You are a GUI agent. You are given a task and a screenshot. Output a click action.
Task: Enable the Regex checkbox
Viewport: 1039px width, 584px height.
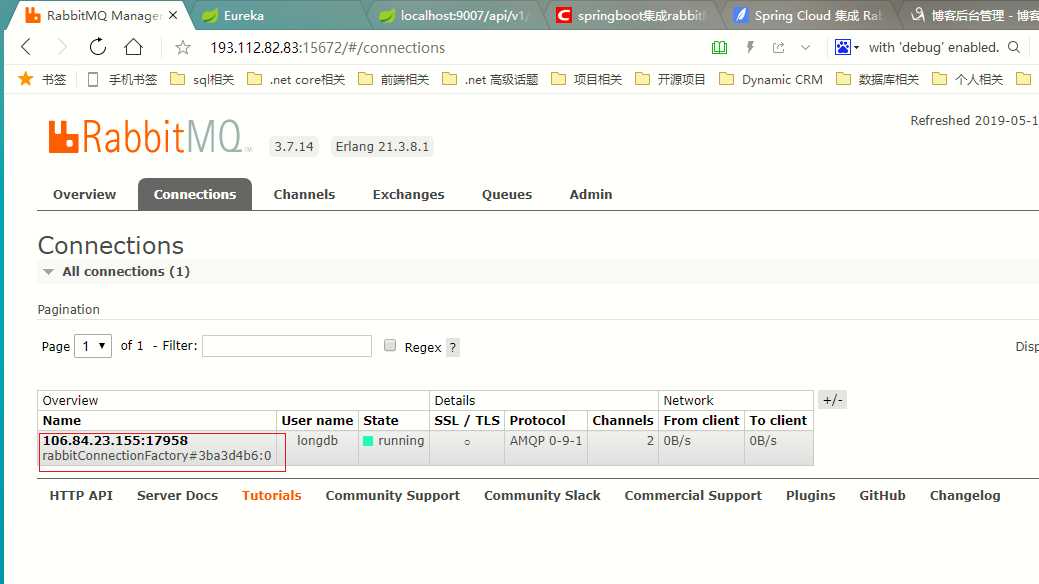tap(390, 345)
